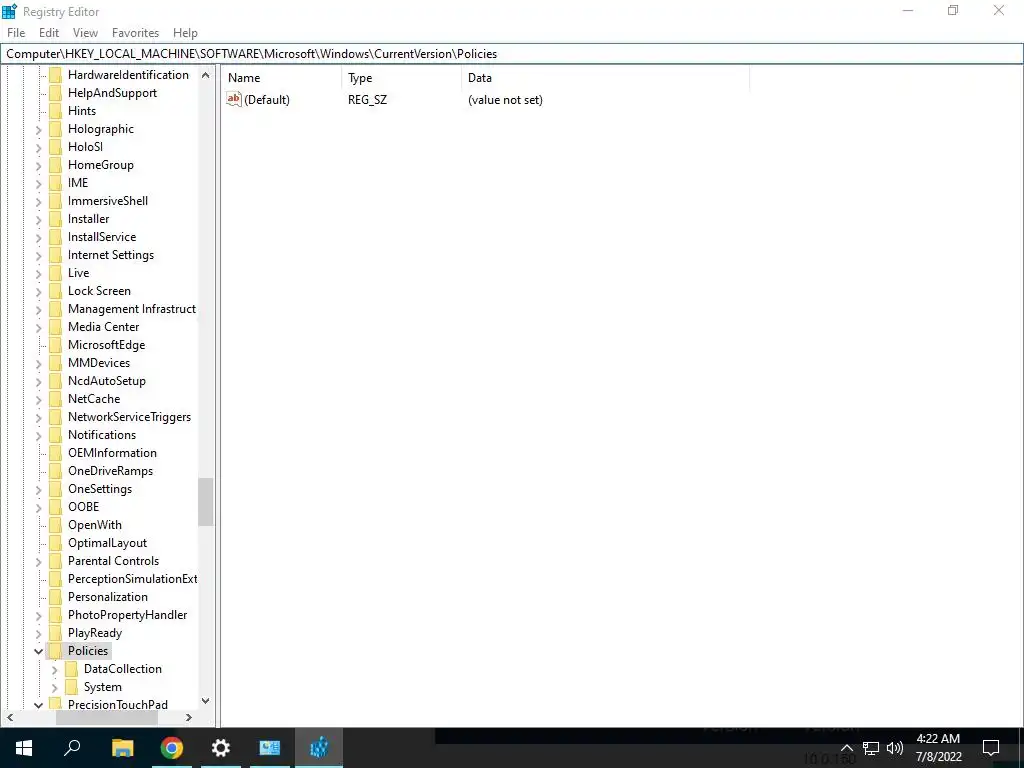This screenshot has height=768, width=1024.
Task: Select the PhotoPropertyHandler key
Action: pyautogui.click(x=127, y=615)
